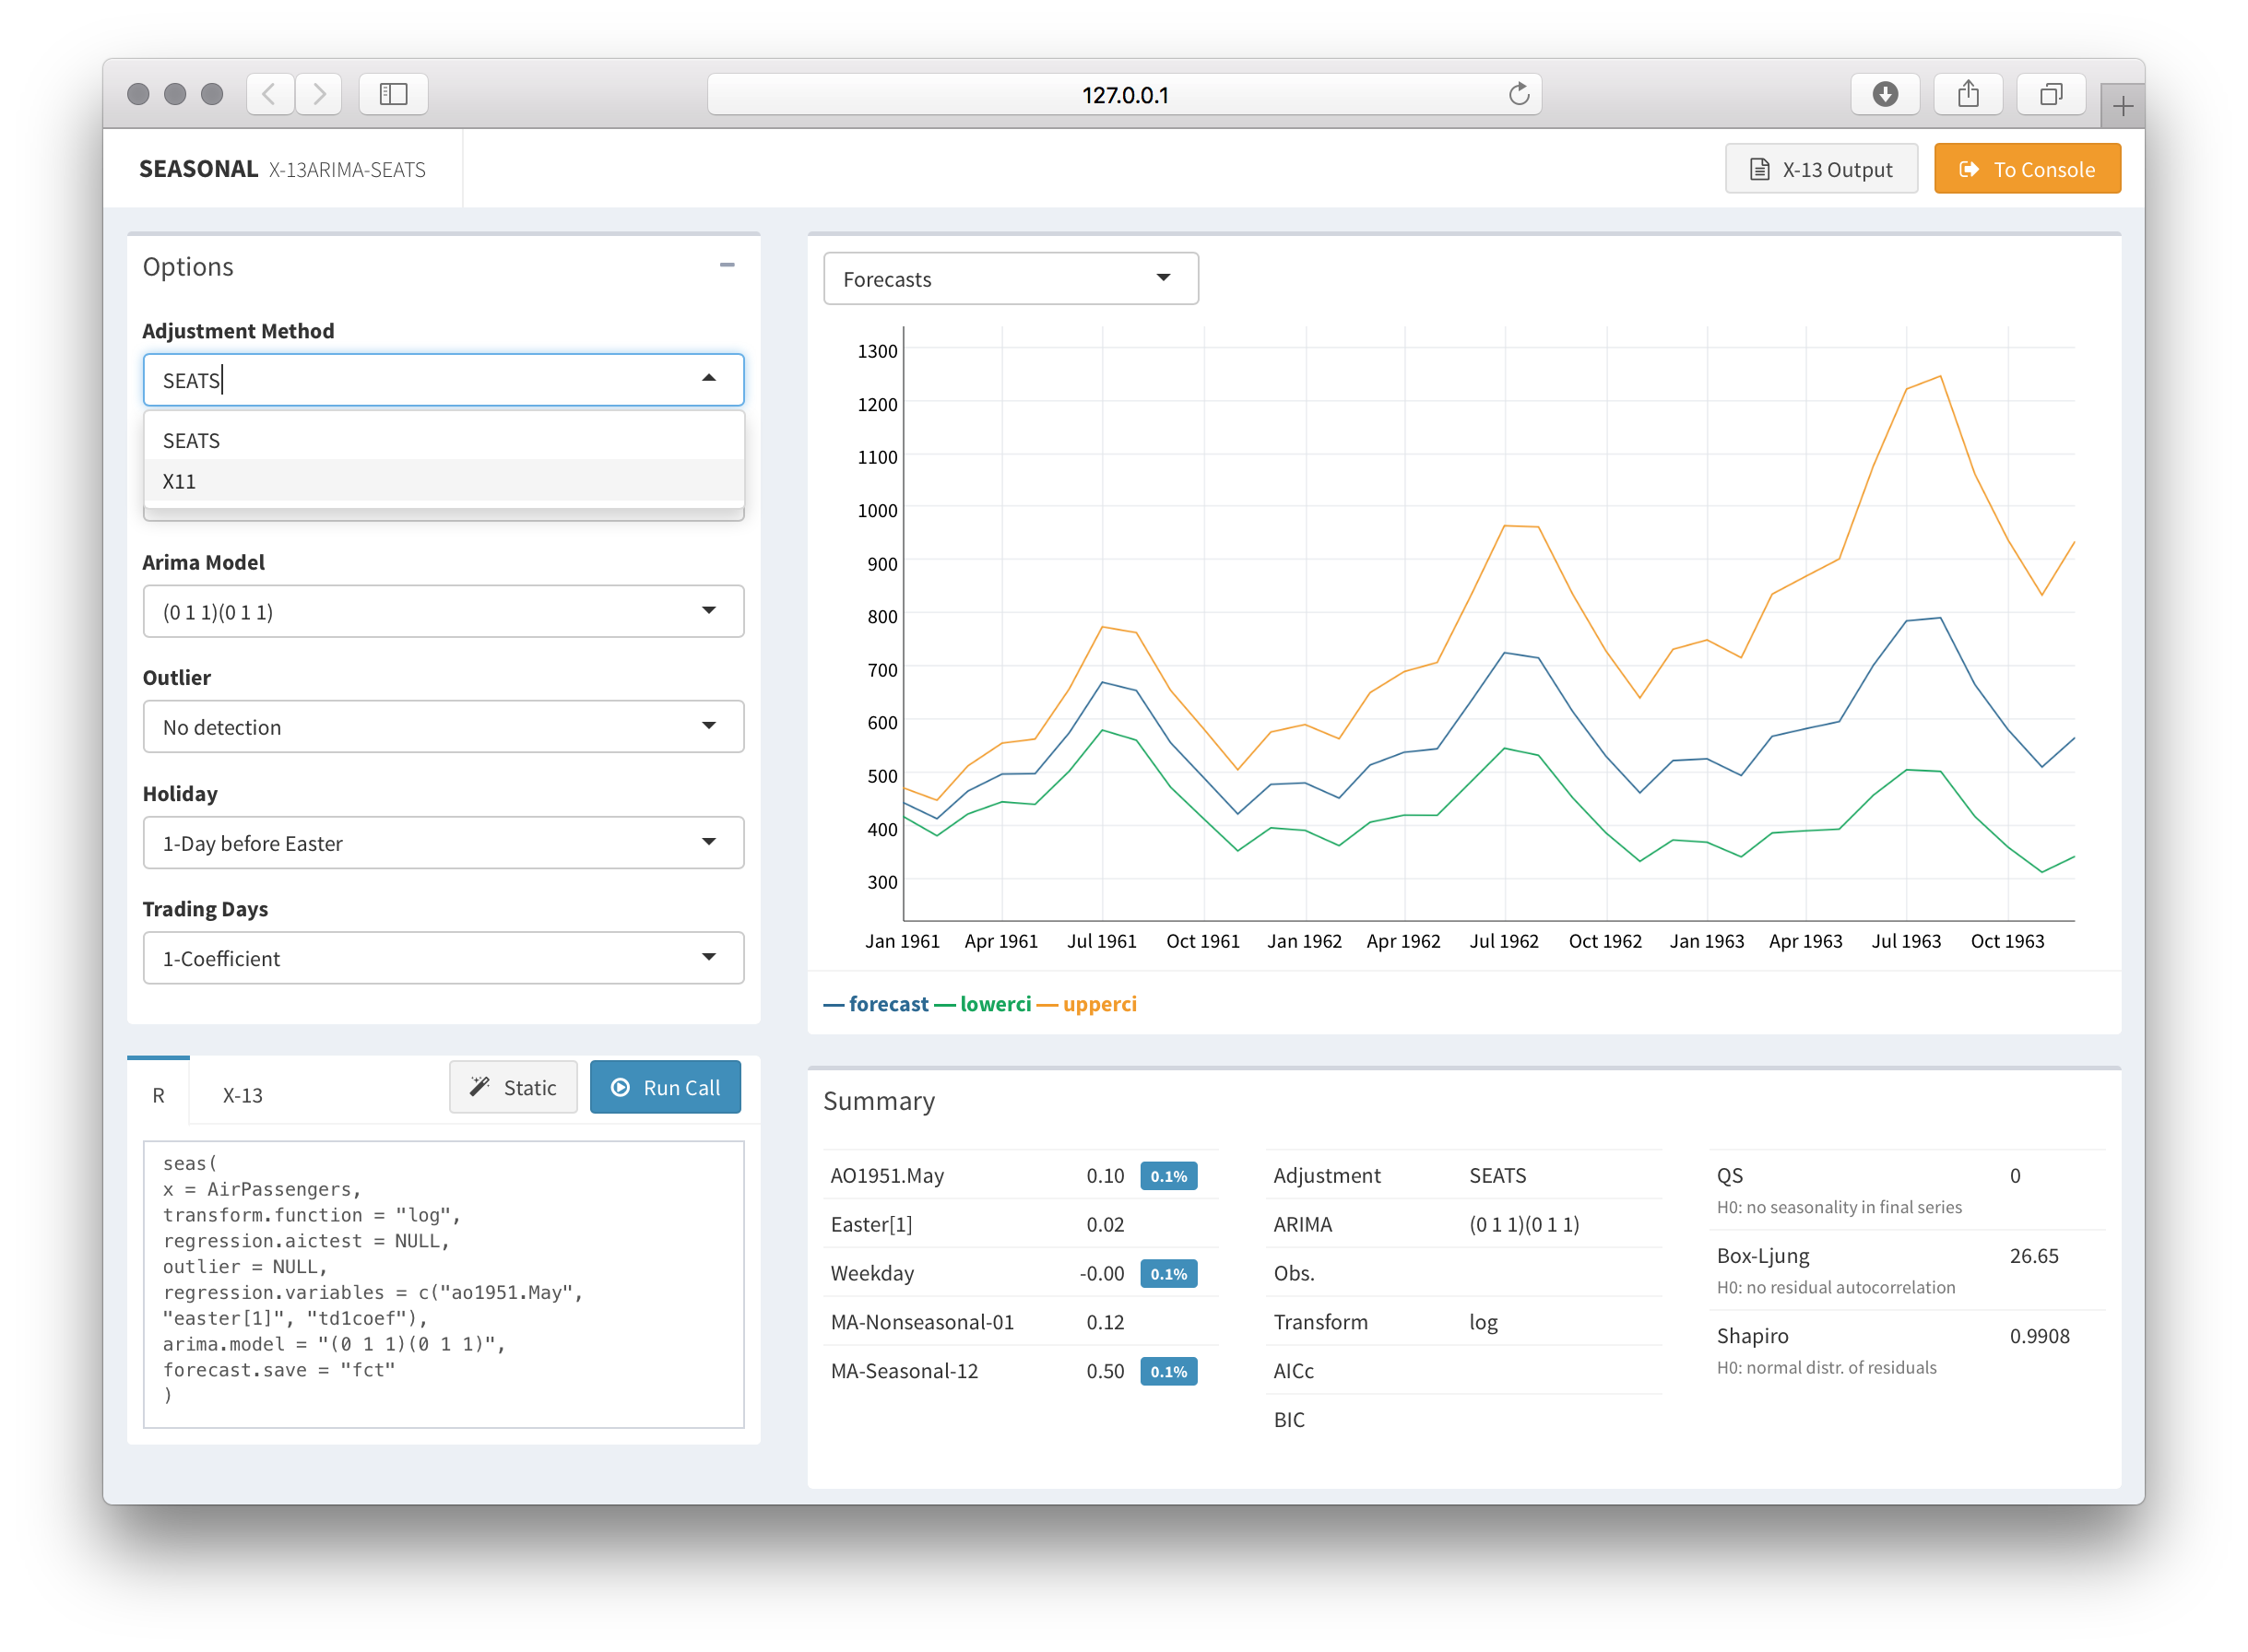Viewport: 2248px width, 1652px height.
Task: Collapse the Options panel minus icon
Action: pos(727,265)
